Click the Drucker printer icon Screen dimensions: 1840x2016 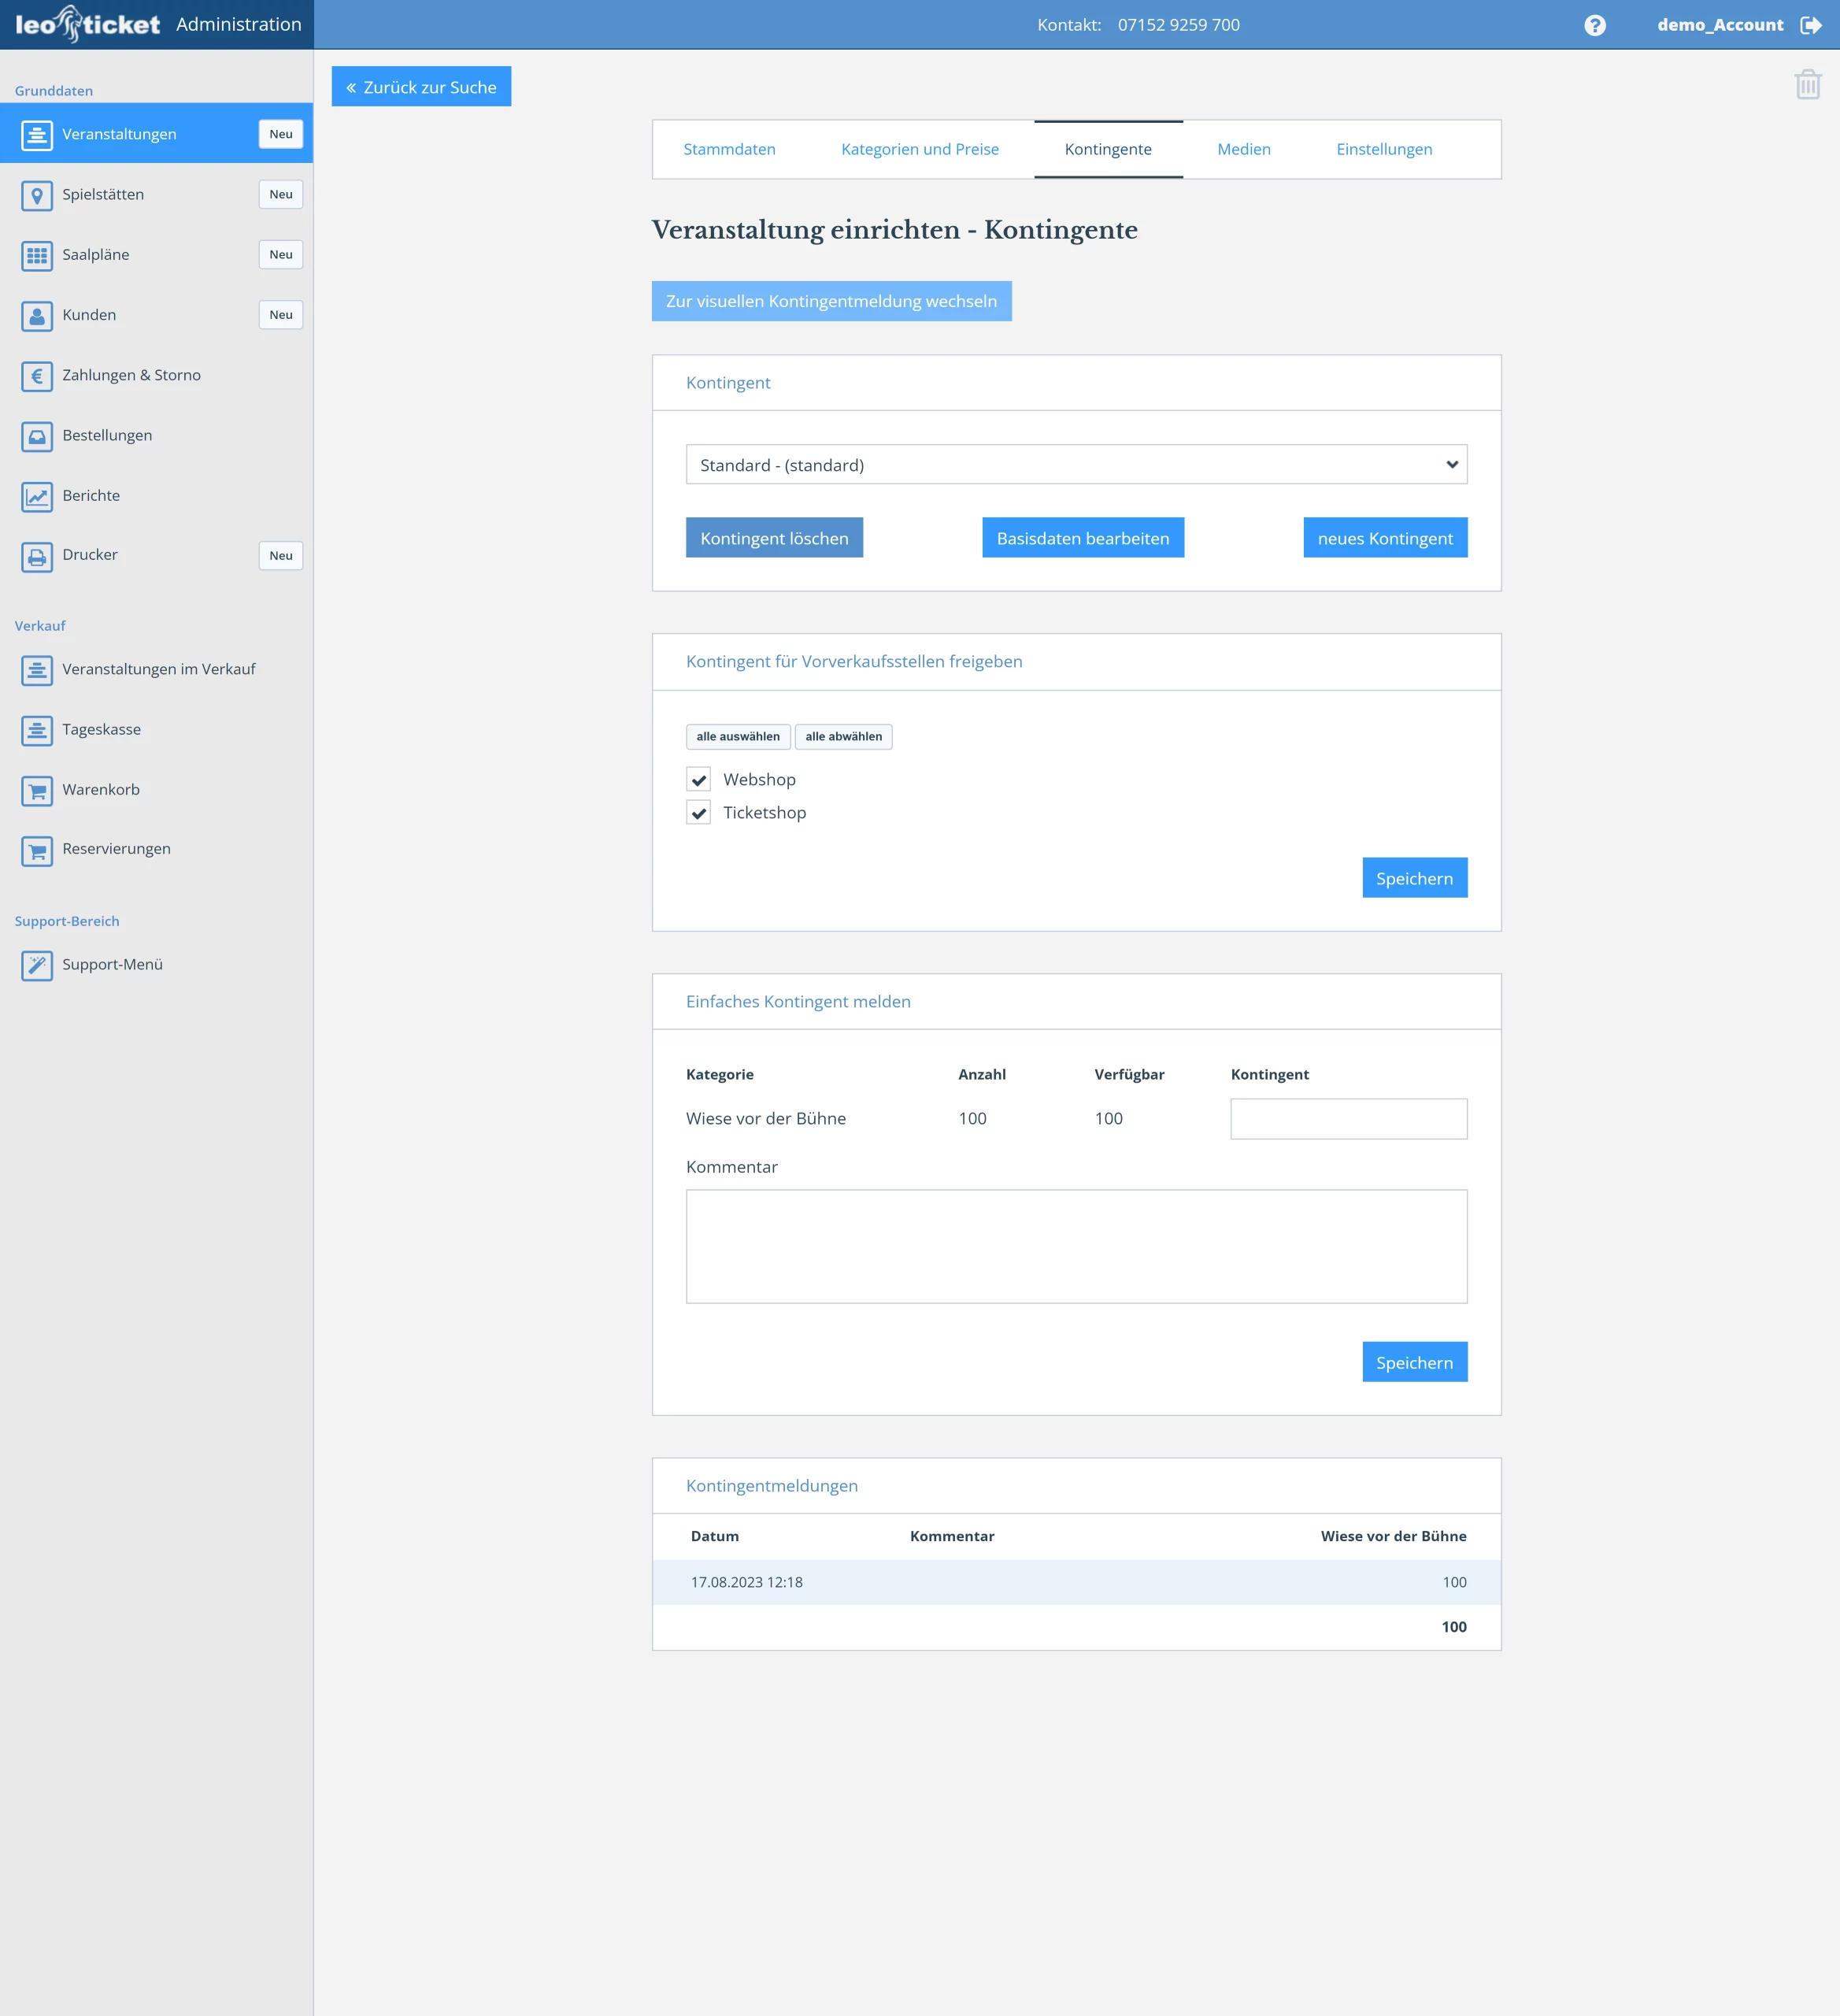tap(37, 556)
